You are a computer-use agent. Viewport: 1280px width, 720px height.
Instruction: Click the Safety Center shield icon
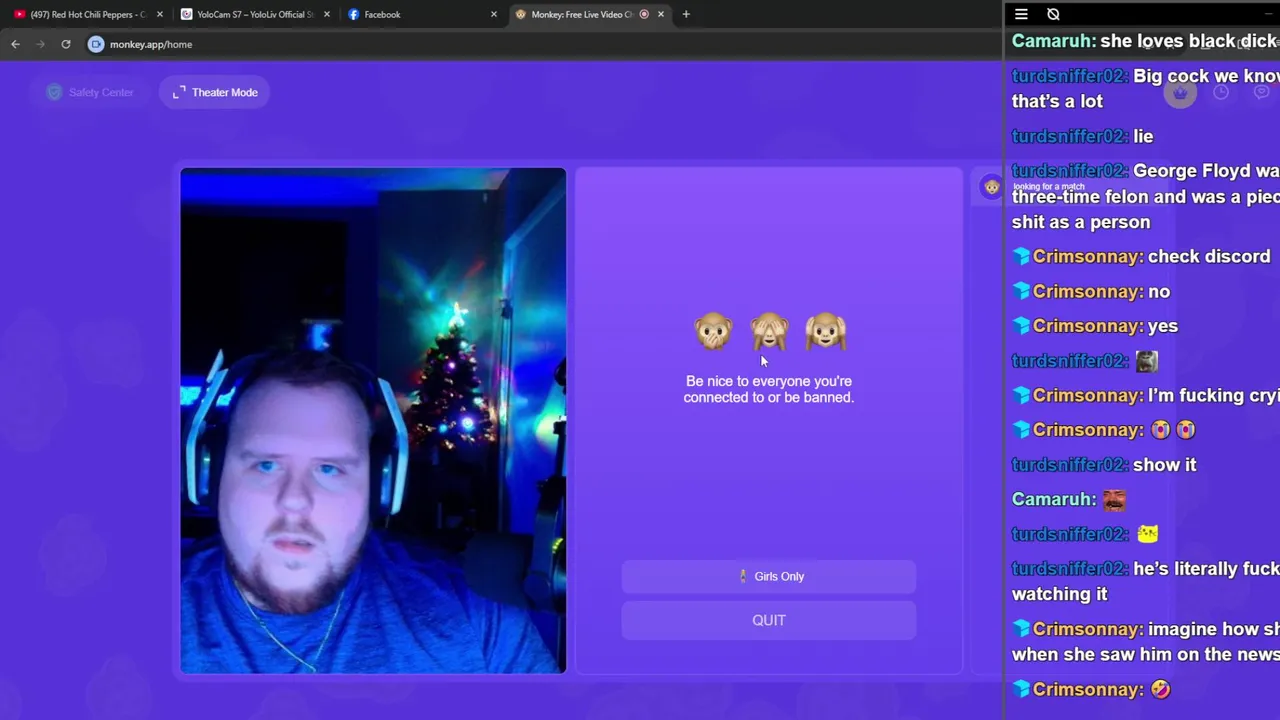click(x=54, y=92)
